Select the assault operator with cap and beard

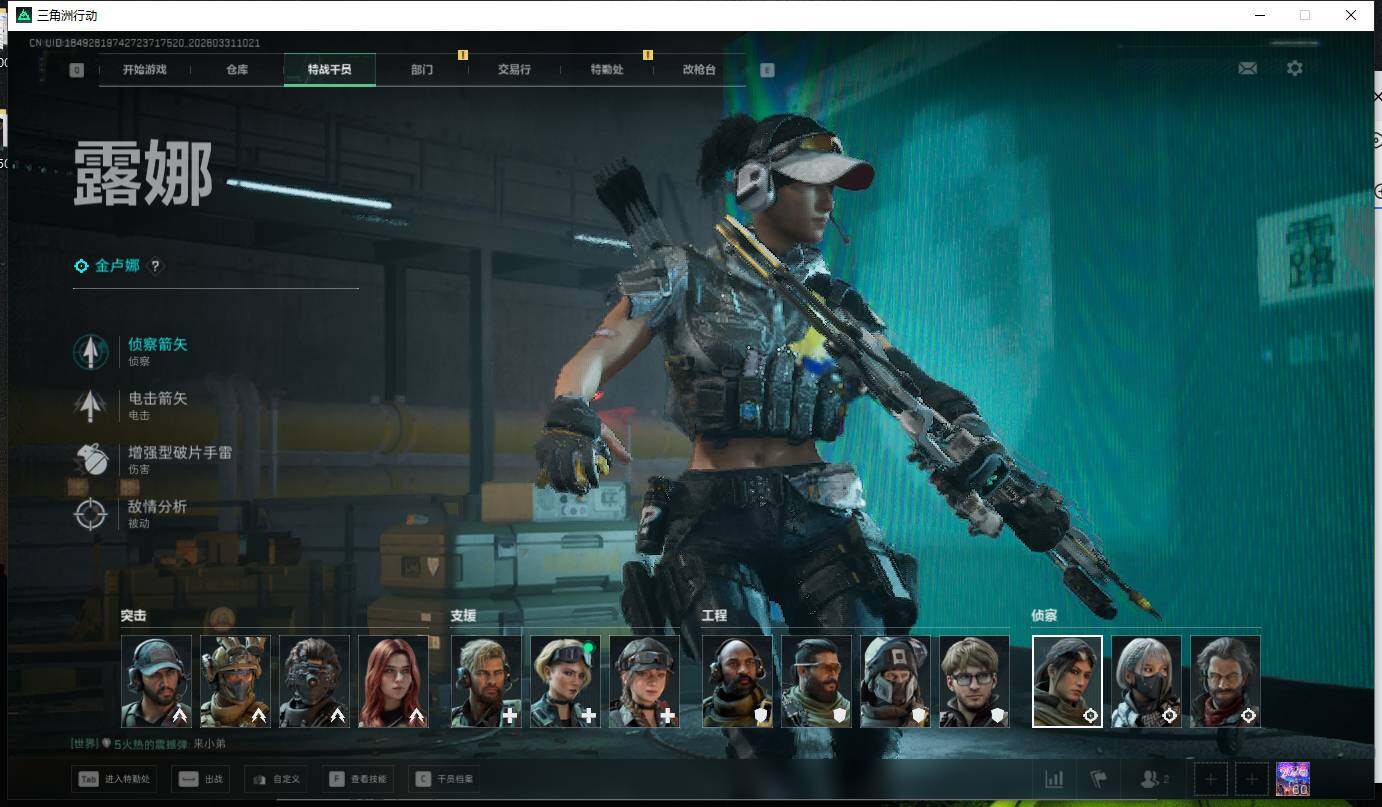pyautogui.click(x=156, y=681)
